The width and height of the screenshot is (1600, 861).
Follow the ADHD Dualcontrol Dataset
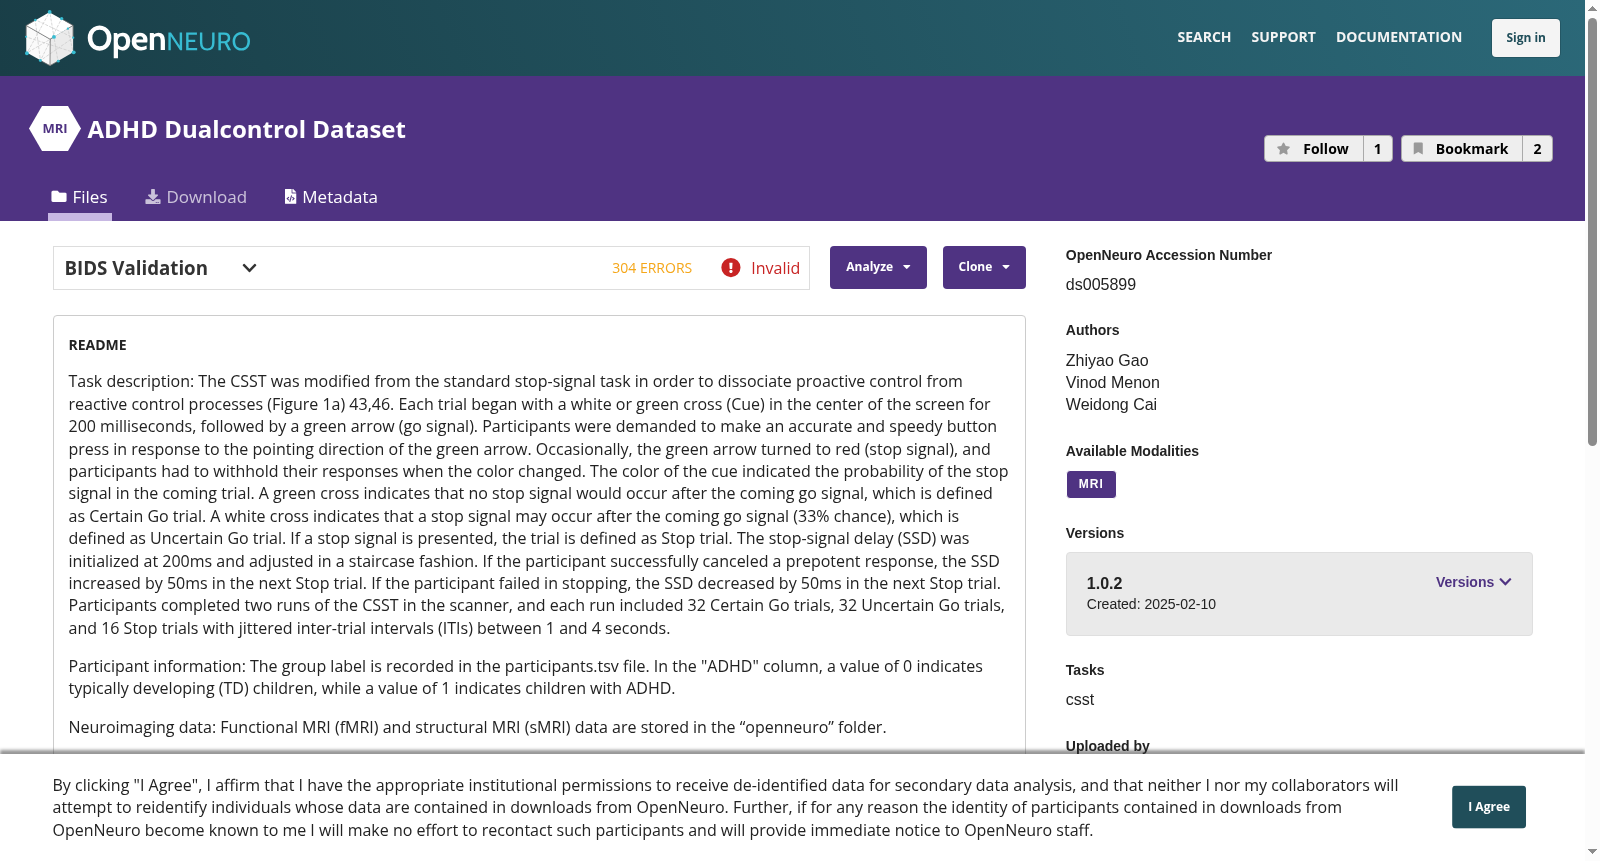coord(1314,149)
